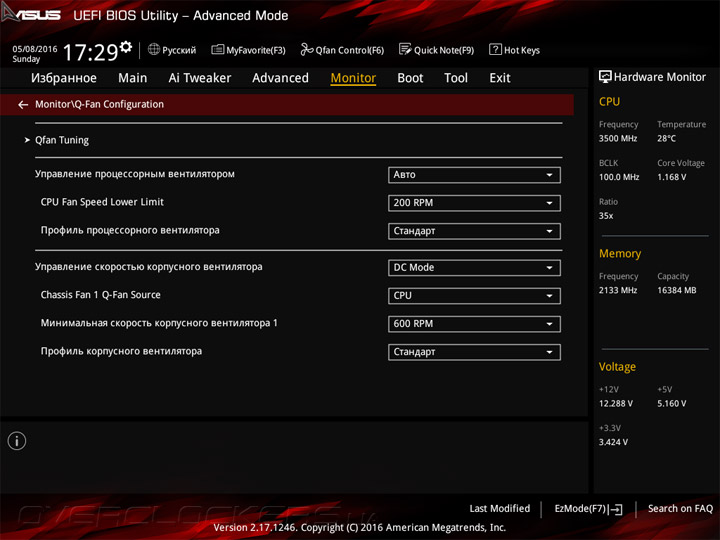Click the back arrow in Q-Fan Configuration header
720x540 pixels.
coord(23,105)
